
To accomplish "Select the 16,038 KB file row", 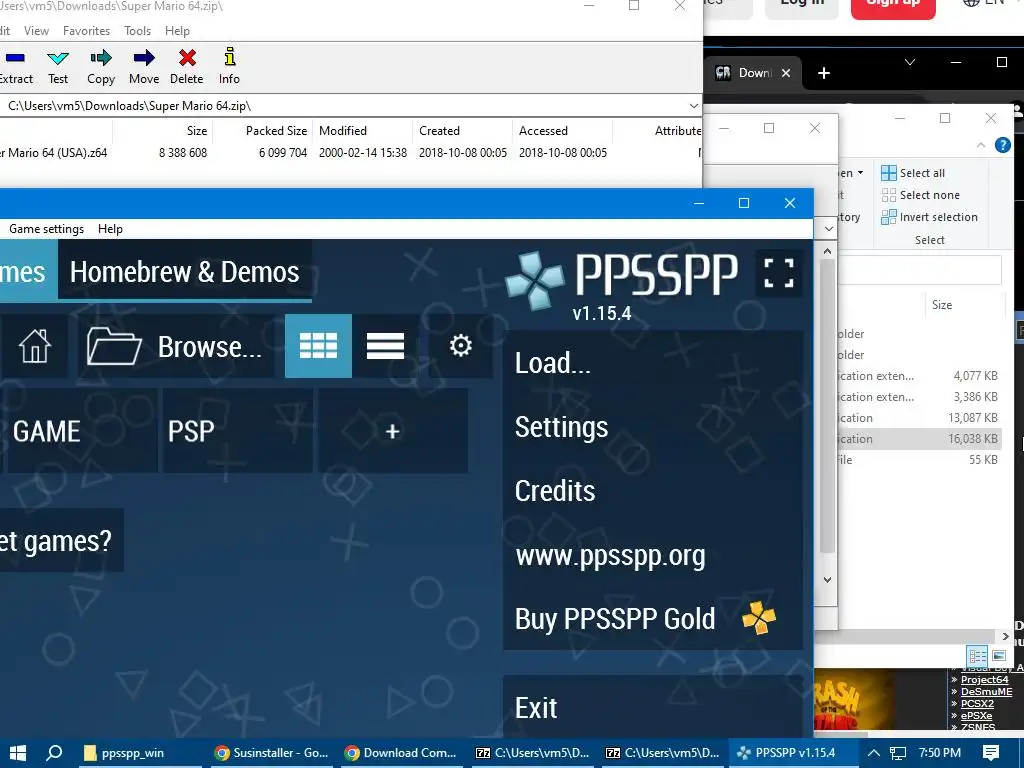I will click(x=920, y=439).
